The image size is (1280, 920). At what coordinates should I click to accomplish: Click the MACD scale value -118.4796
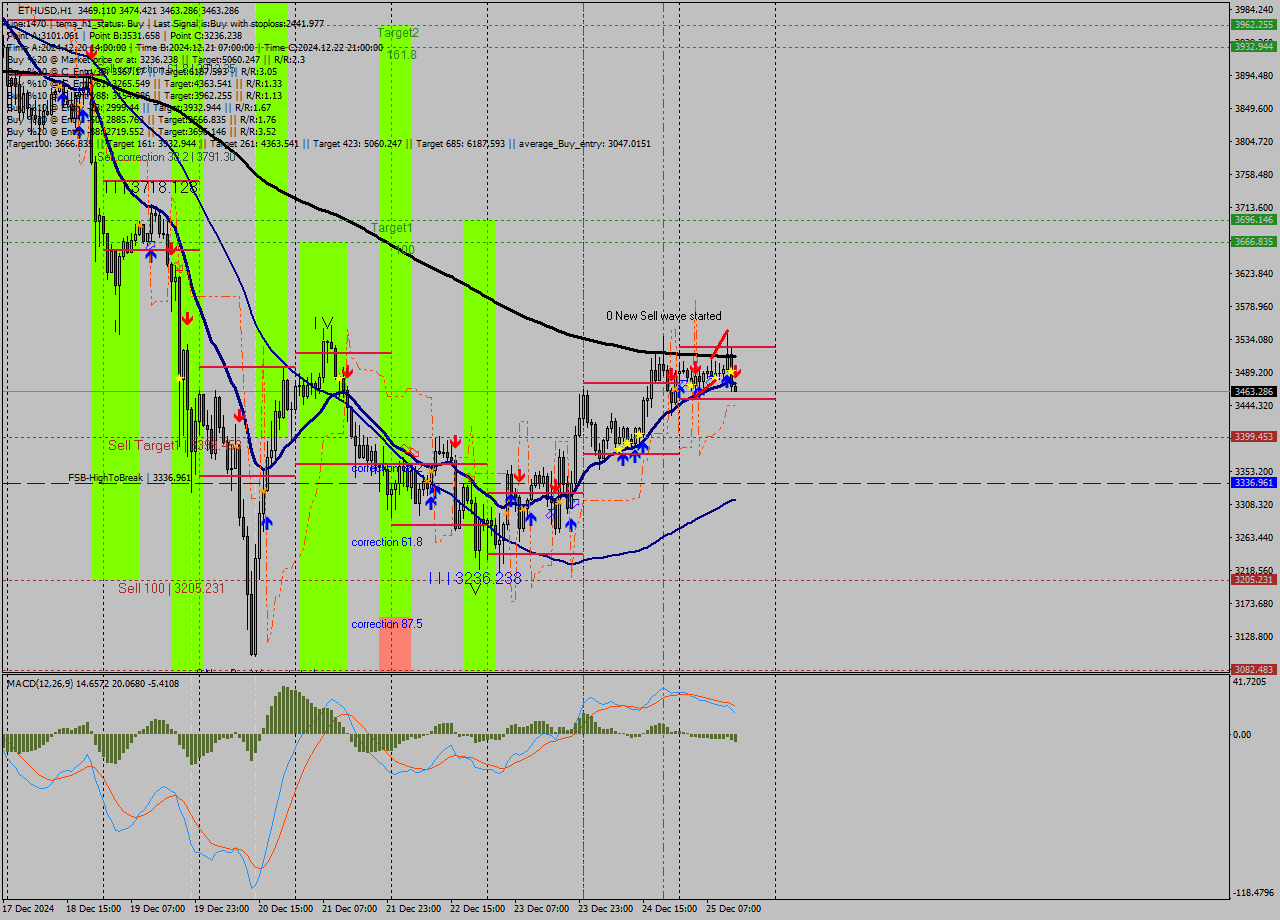1254,893
